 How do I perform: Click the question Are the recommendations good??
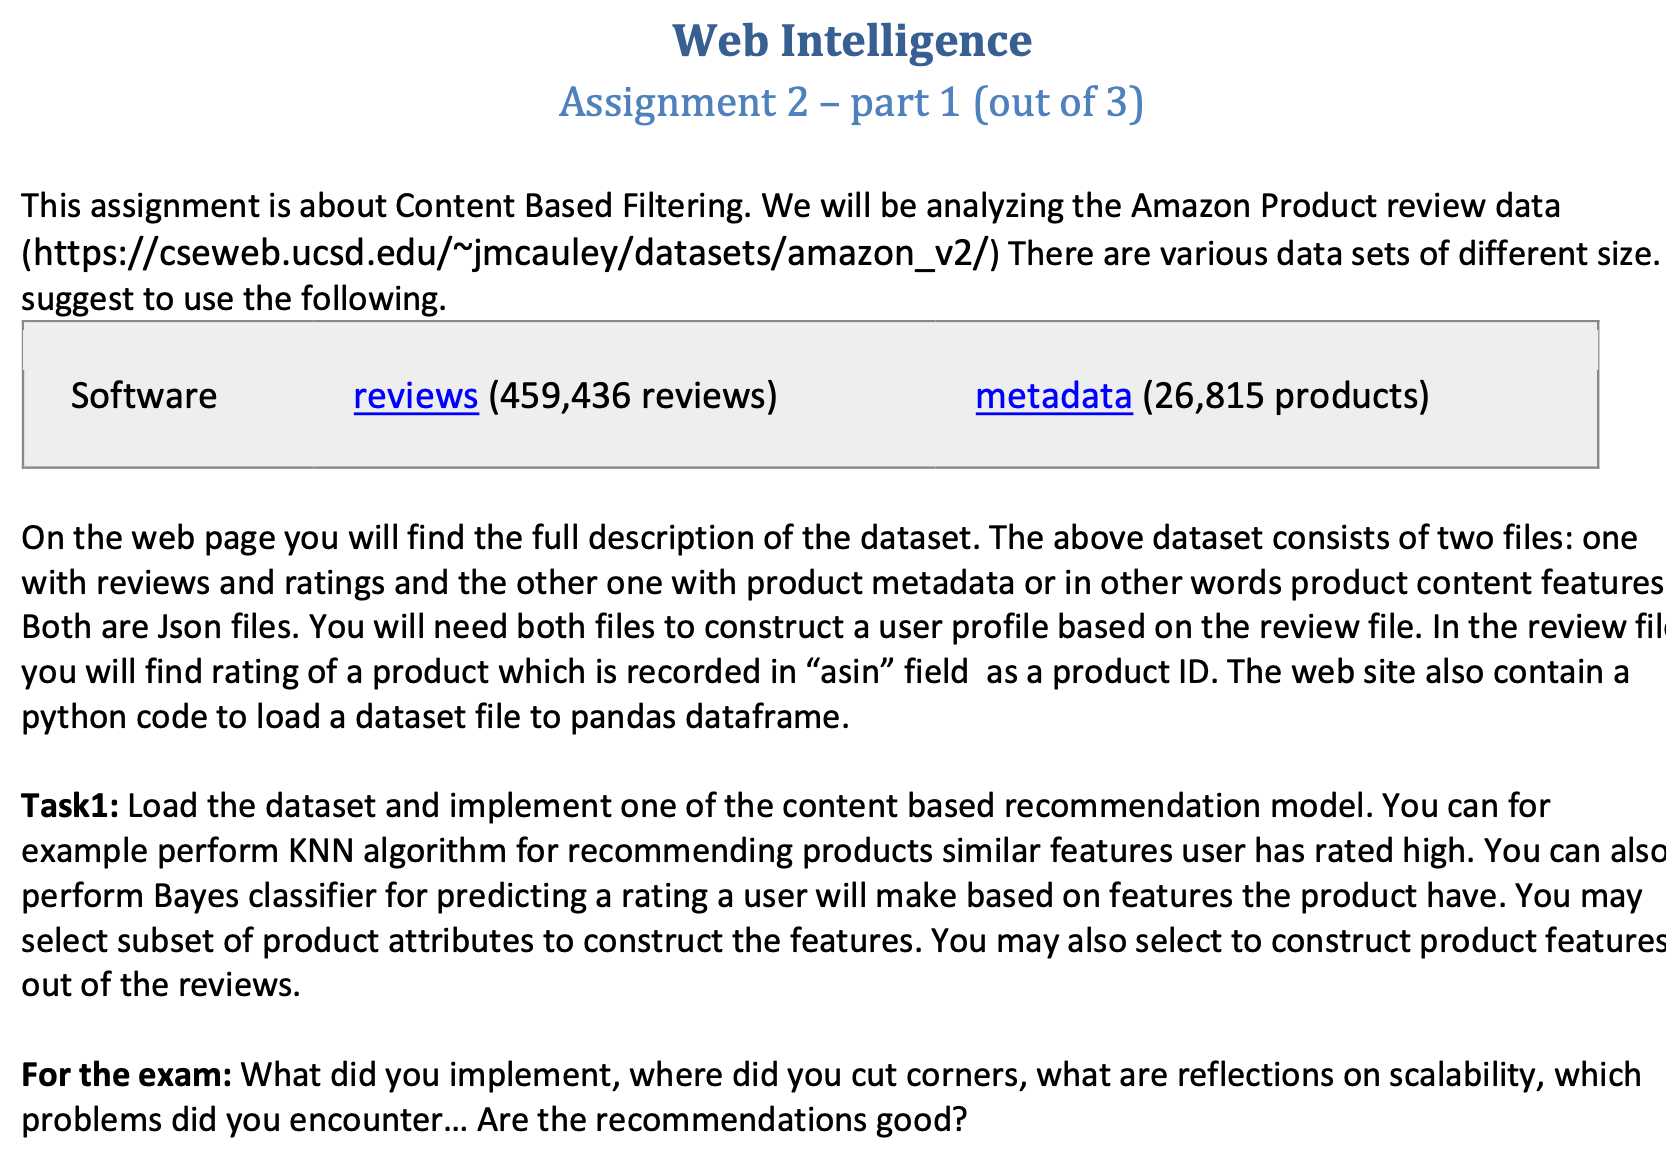[x=722, y=1119]
